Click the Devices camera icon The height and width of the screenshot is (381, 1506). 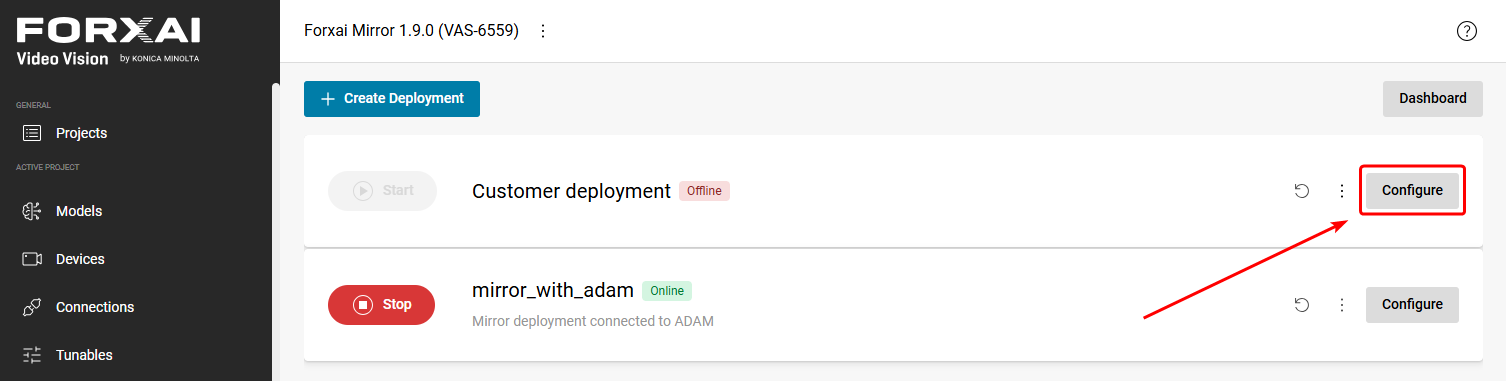(x=32, y=259)
